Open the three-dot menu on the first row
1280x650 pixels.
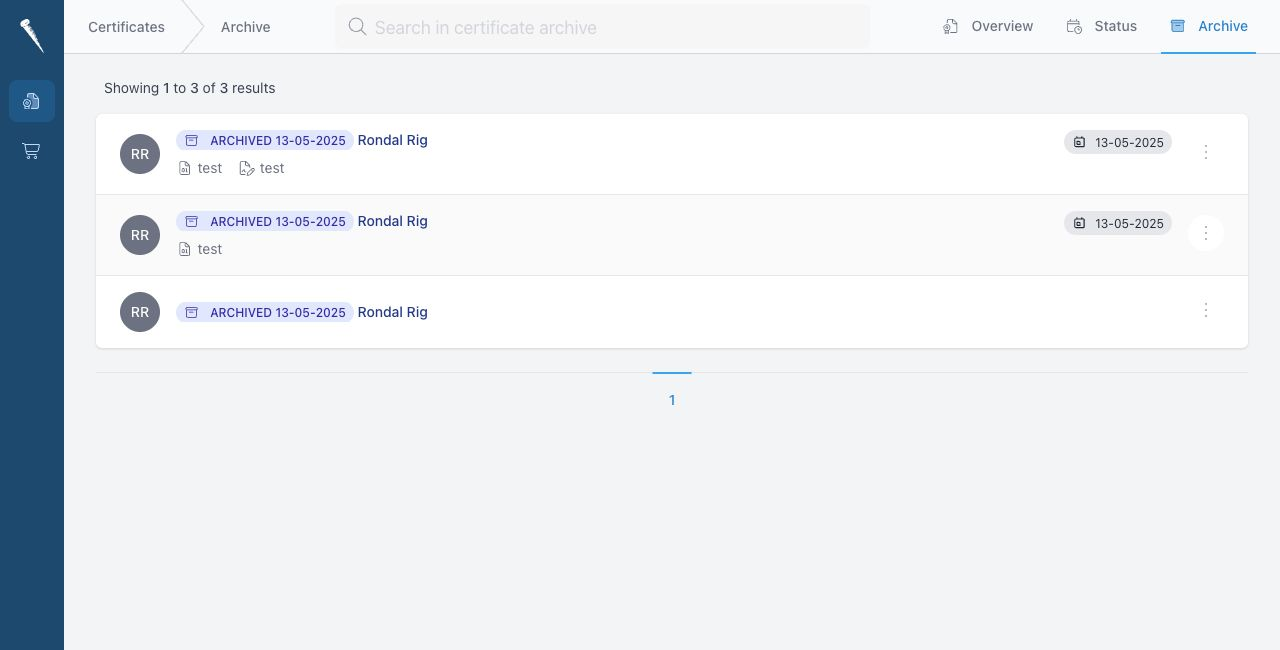[1206, 152]
